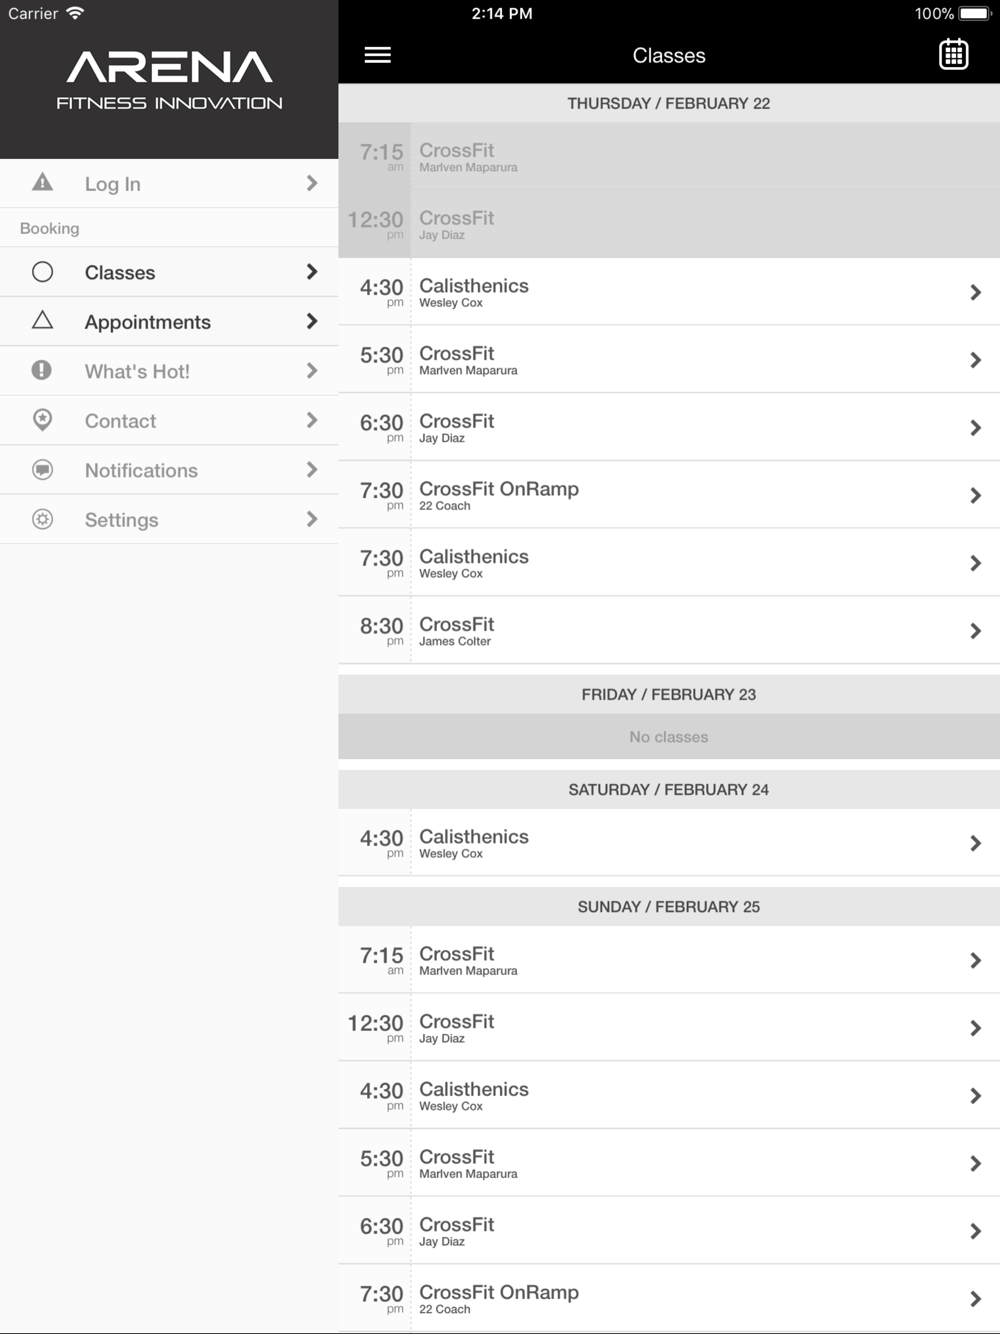The width and height of the screenshot is (1000, 1334).
Task: Open the calendar date picker icon
Action: 953,54
